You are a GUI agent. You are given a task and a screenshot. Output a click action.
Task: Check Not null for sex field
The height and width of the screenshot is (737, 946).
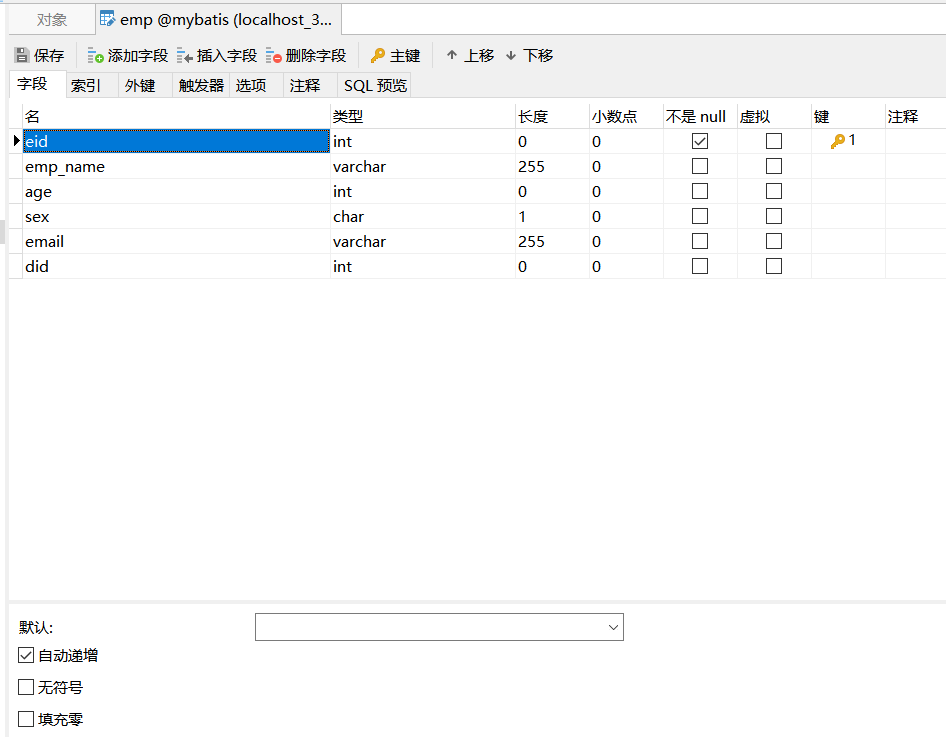click(x=700, y=216)
